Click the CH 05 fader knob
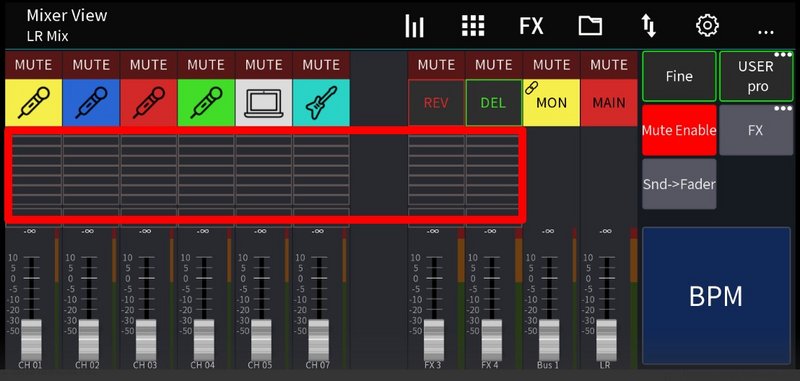 tap(261, 340)
